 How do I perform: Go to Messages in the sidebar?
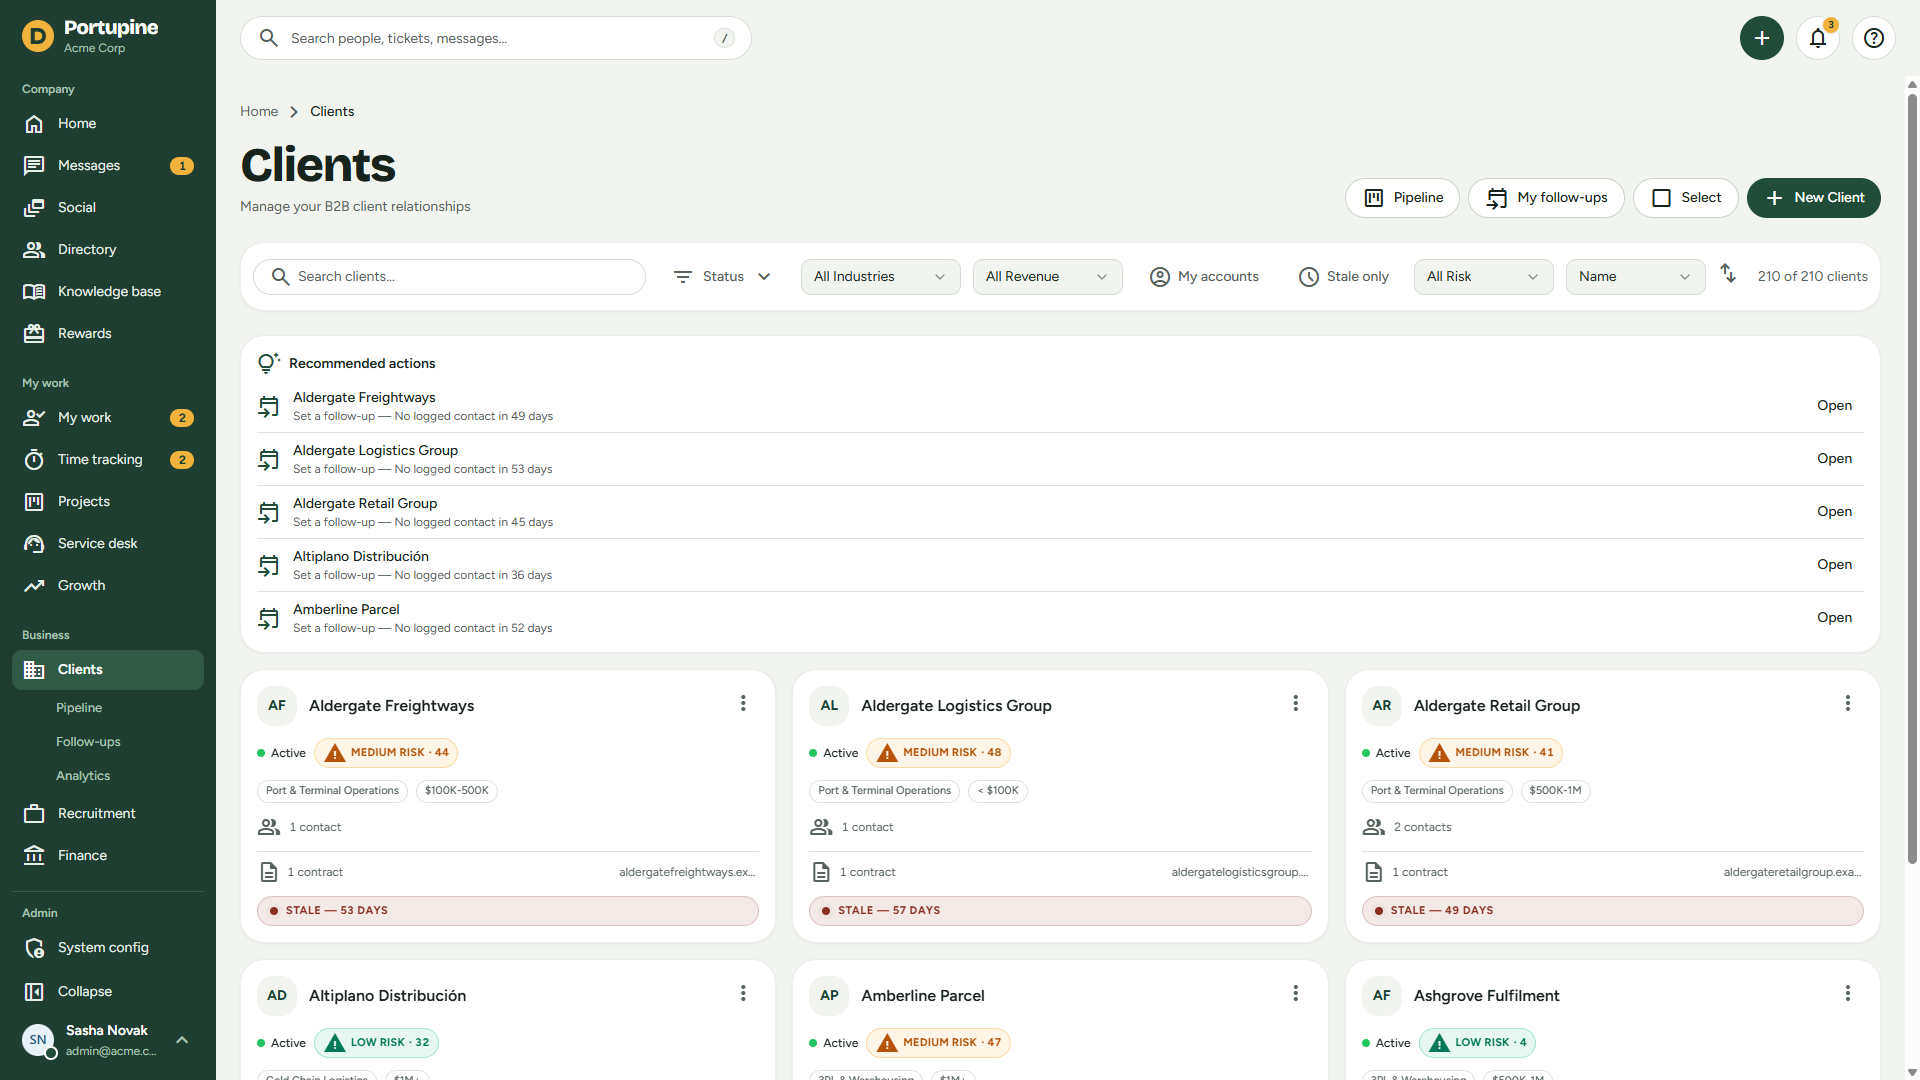[x=108, y=166]
